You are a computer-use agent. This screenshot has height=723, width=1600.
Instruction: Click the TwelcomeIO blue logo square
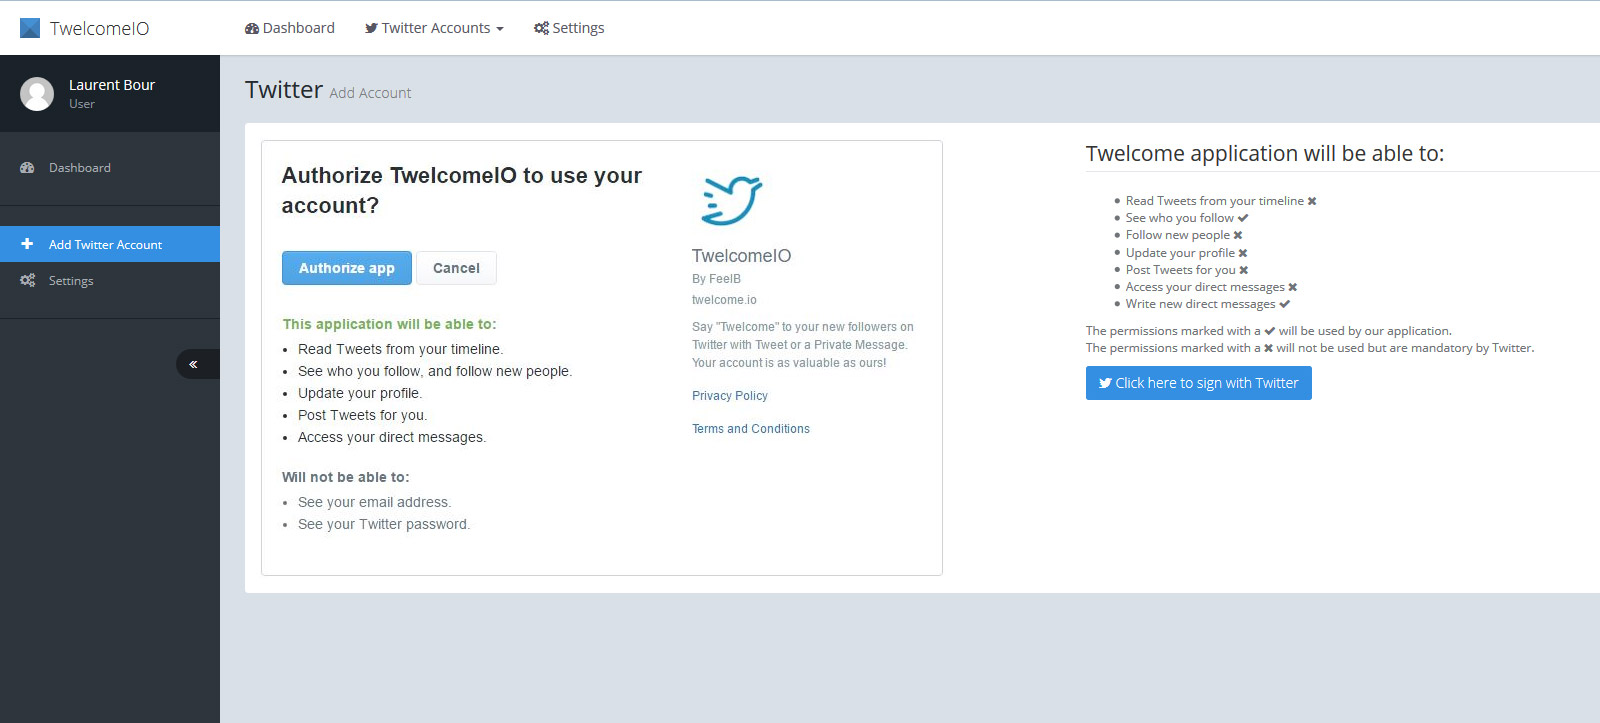point(30,28)
